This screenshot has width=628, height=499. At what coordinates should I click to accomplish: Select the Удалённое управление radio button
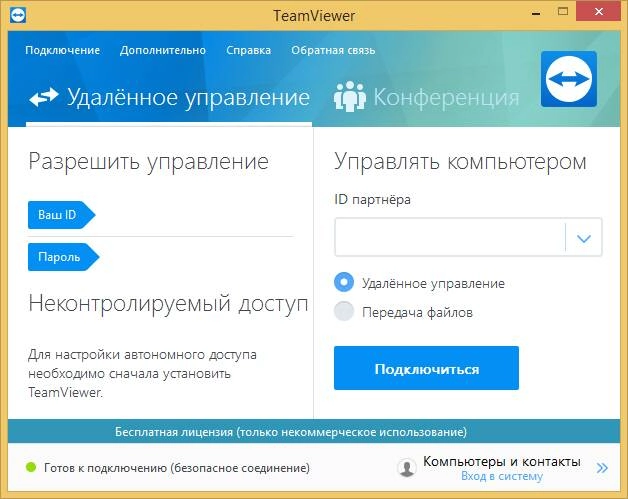[x=344, y=282]
